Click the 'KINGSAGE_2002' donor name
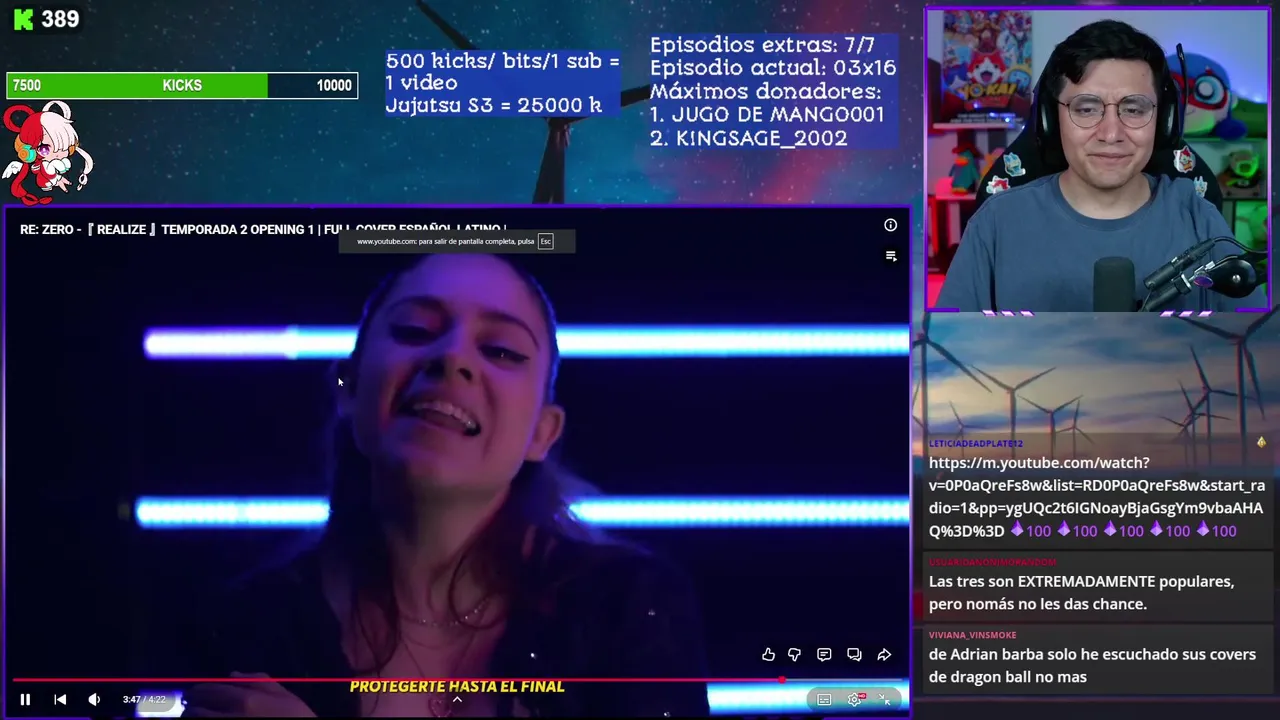The image size is (1280, 720). click(761, 138)
